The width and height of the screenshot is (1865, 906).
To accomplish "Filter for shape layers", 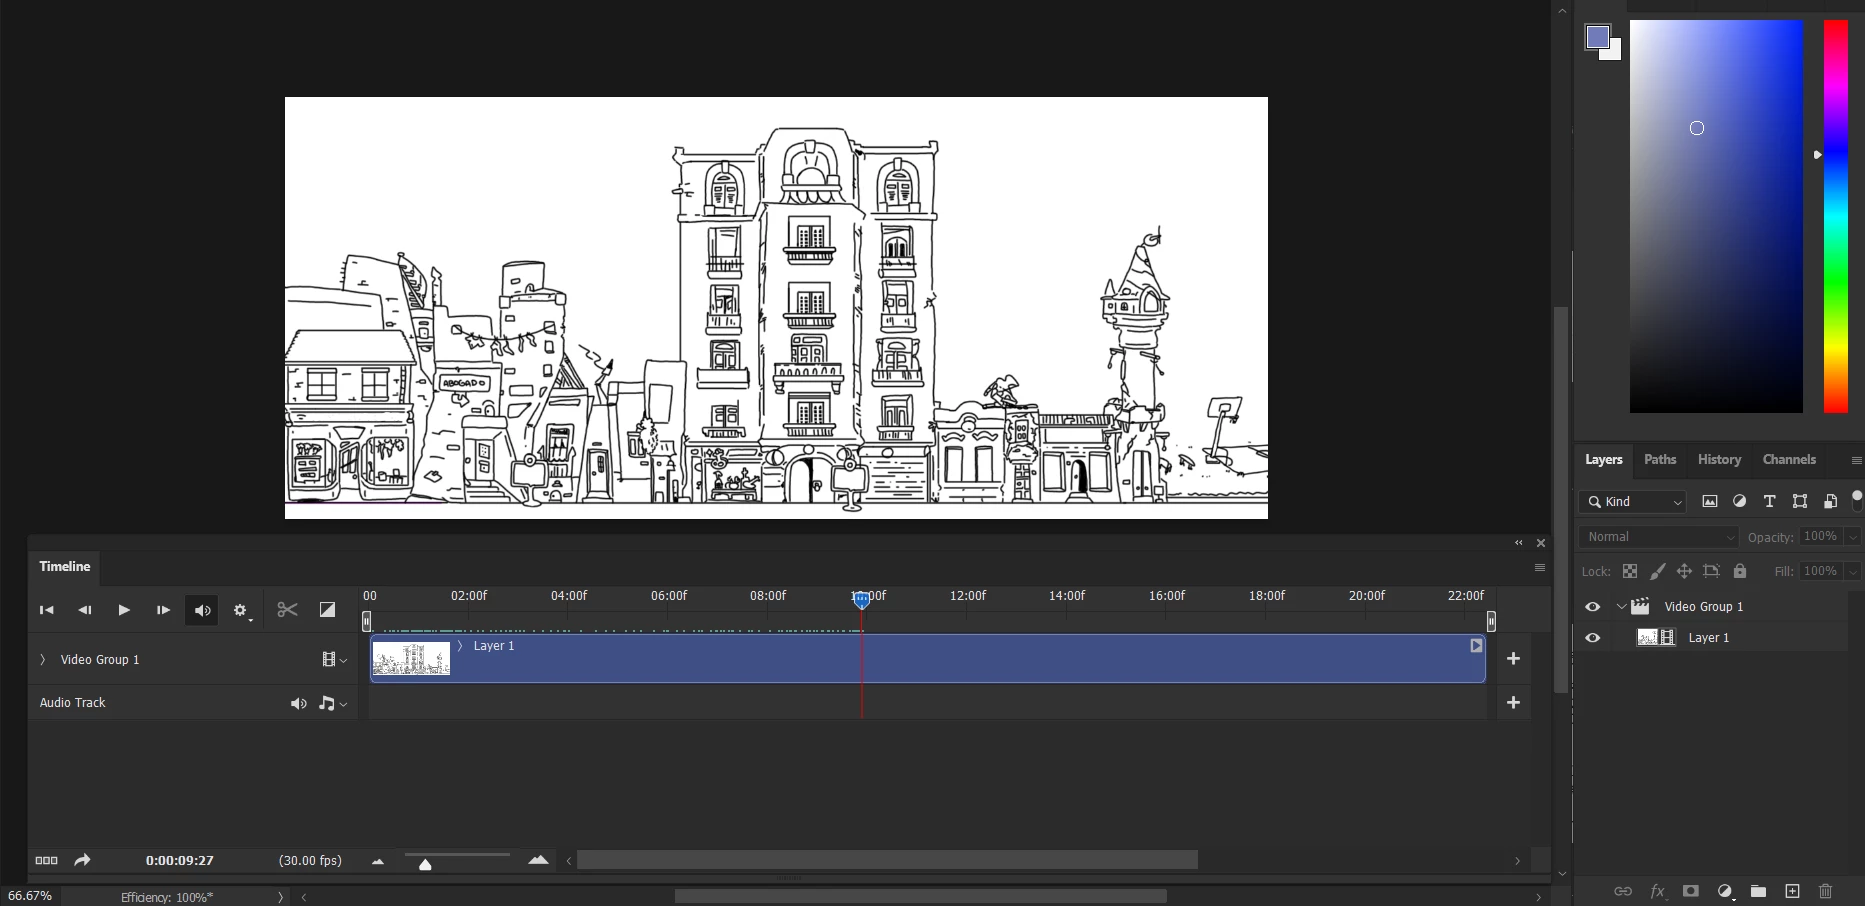I will [1800, 502].
